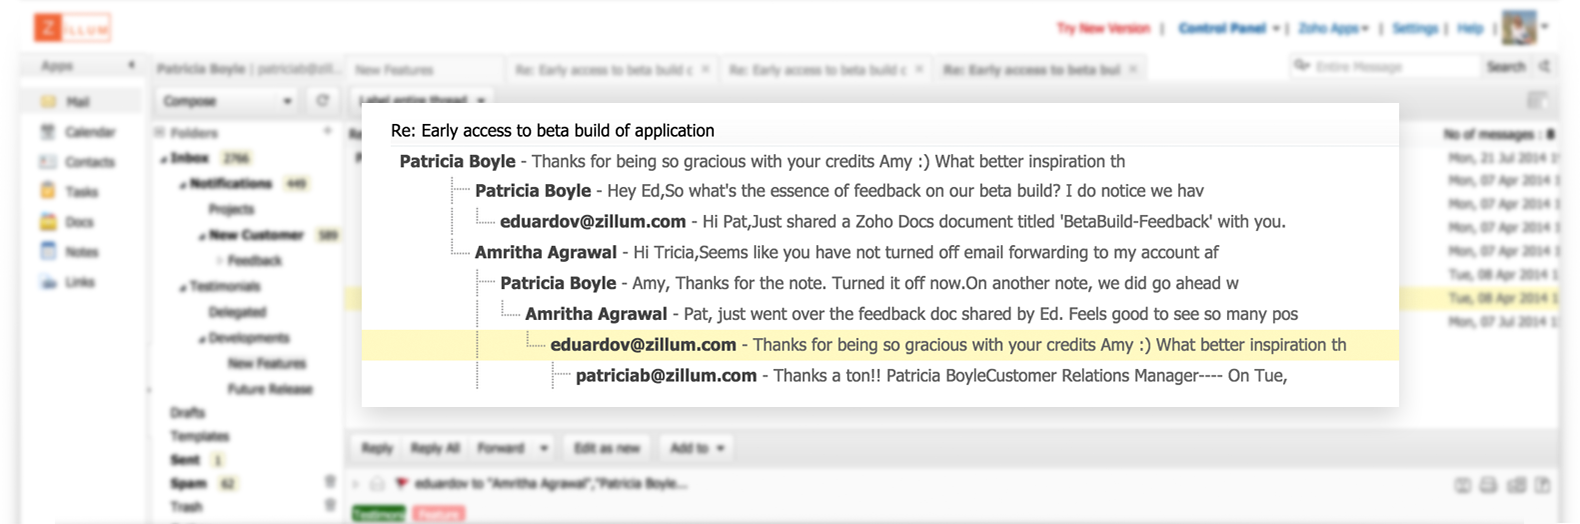This screenshot has width=1580, height=524.
Task: Click the Reply All button
Action: (435, 448)
